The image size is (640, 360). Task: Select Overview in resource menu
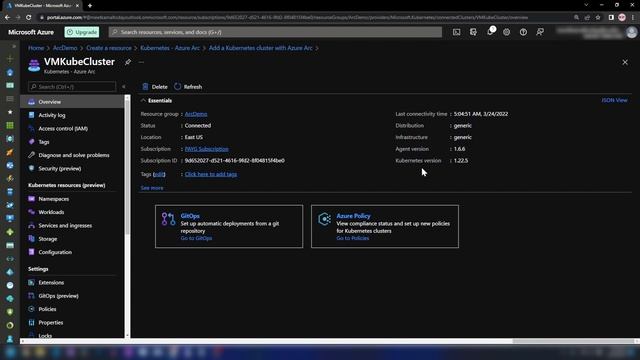tap(72, 102)
